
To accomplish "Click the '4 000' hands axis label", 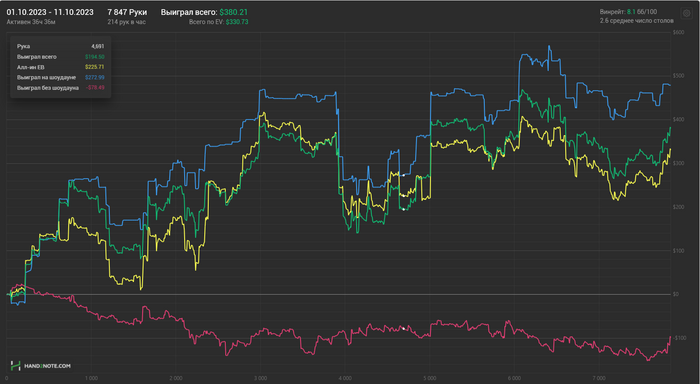I will 345,378.
